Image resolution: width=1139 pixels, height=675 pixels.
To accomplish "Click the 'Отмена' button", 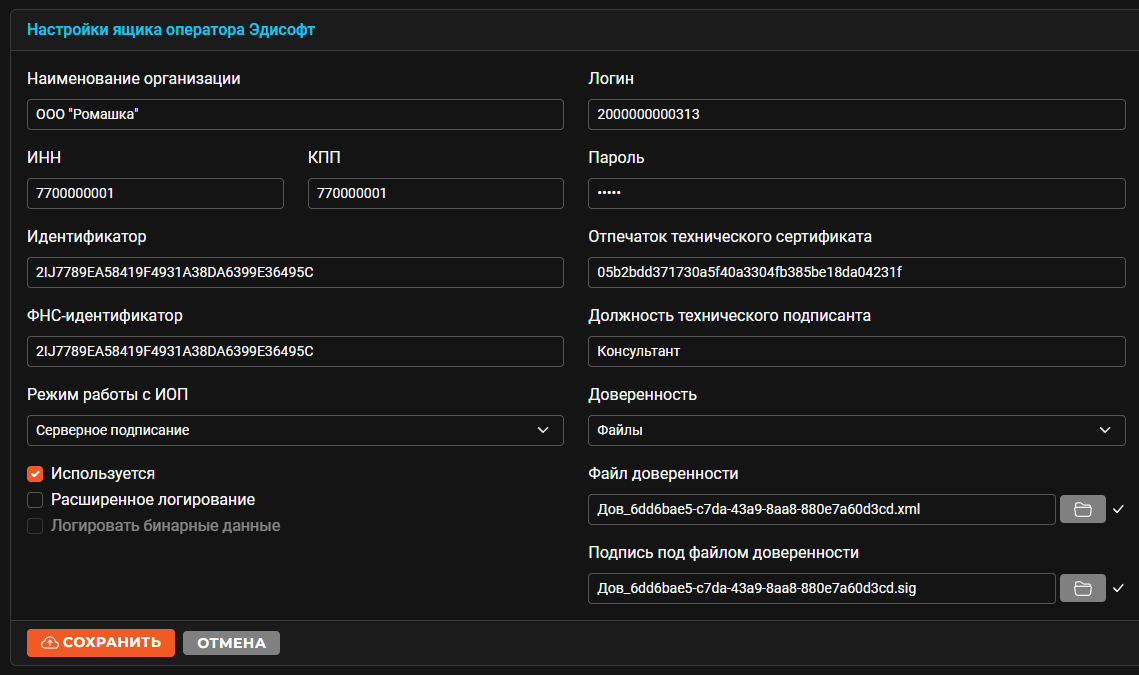I will [x=231, y=643].
